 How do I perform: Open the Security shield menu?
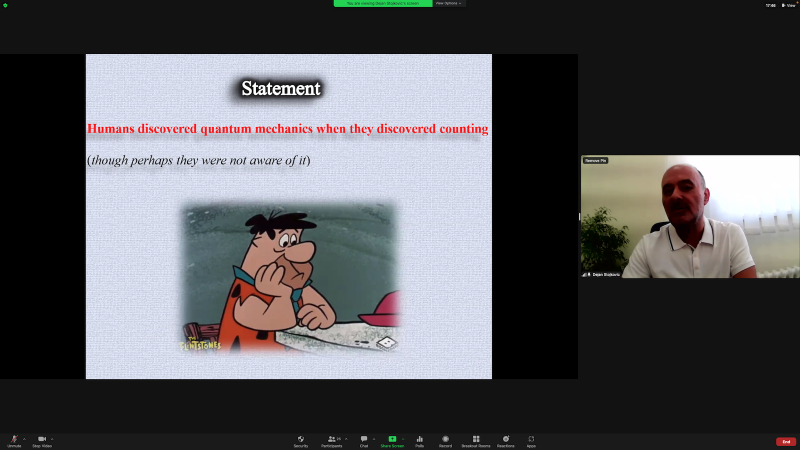301,441
